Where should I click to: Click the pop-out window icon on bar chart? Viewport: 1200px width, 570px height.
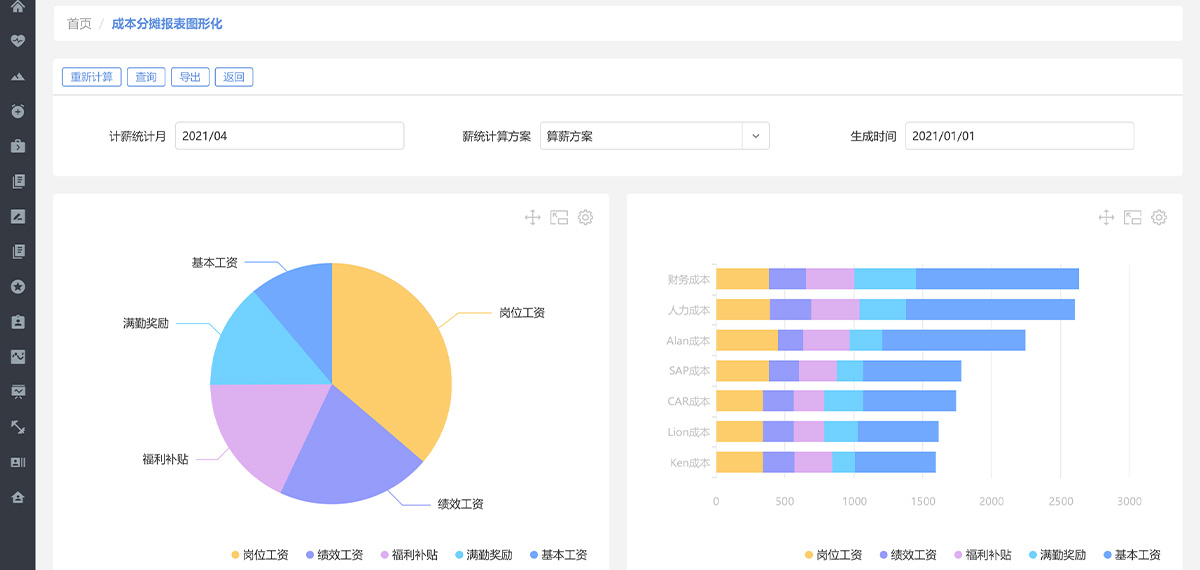coord(1132,217)
